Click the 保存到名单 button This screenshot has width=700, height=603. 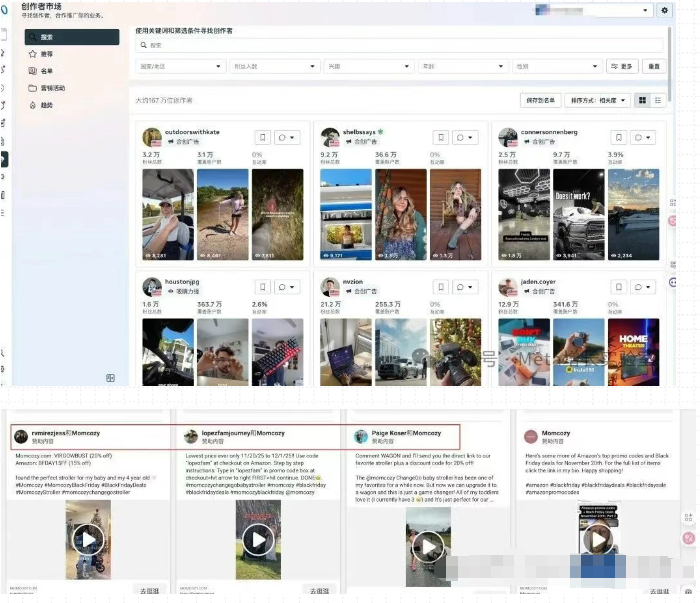pos(538,100)
